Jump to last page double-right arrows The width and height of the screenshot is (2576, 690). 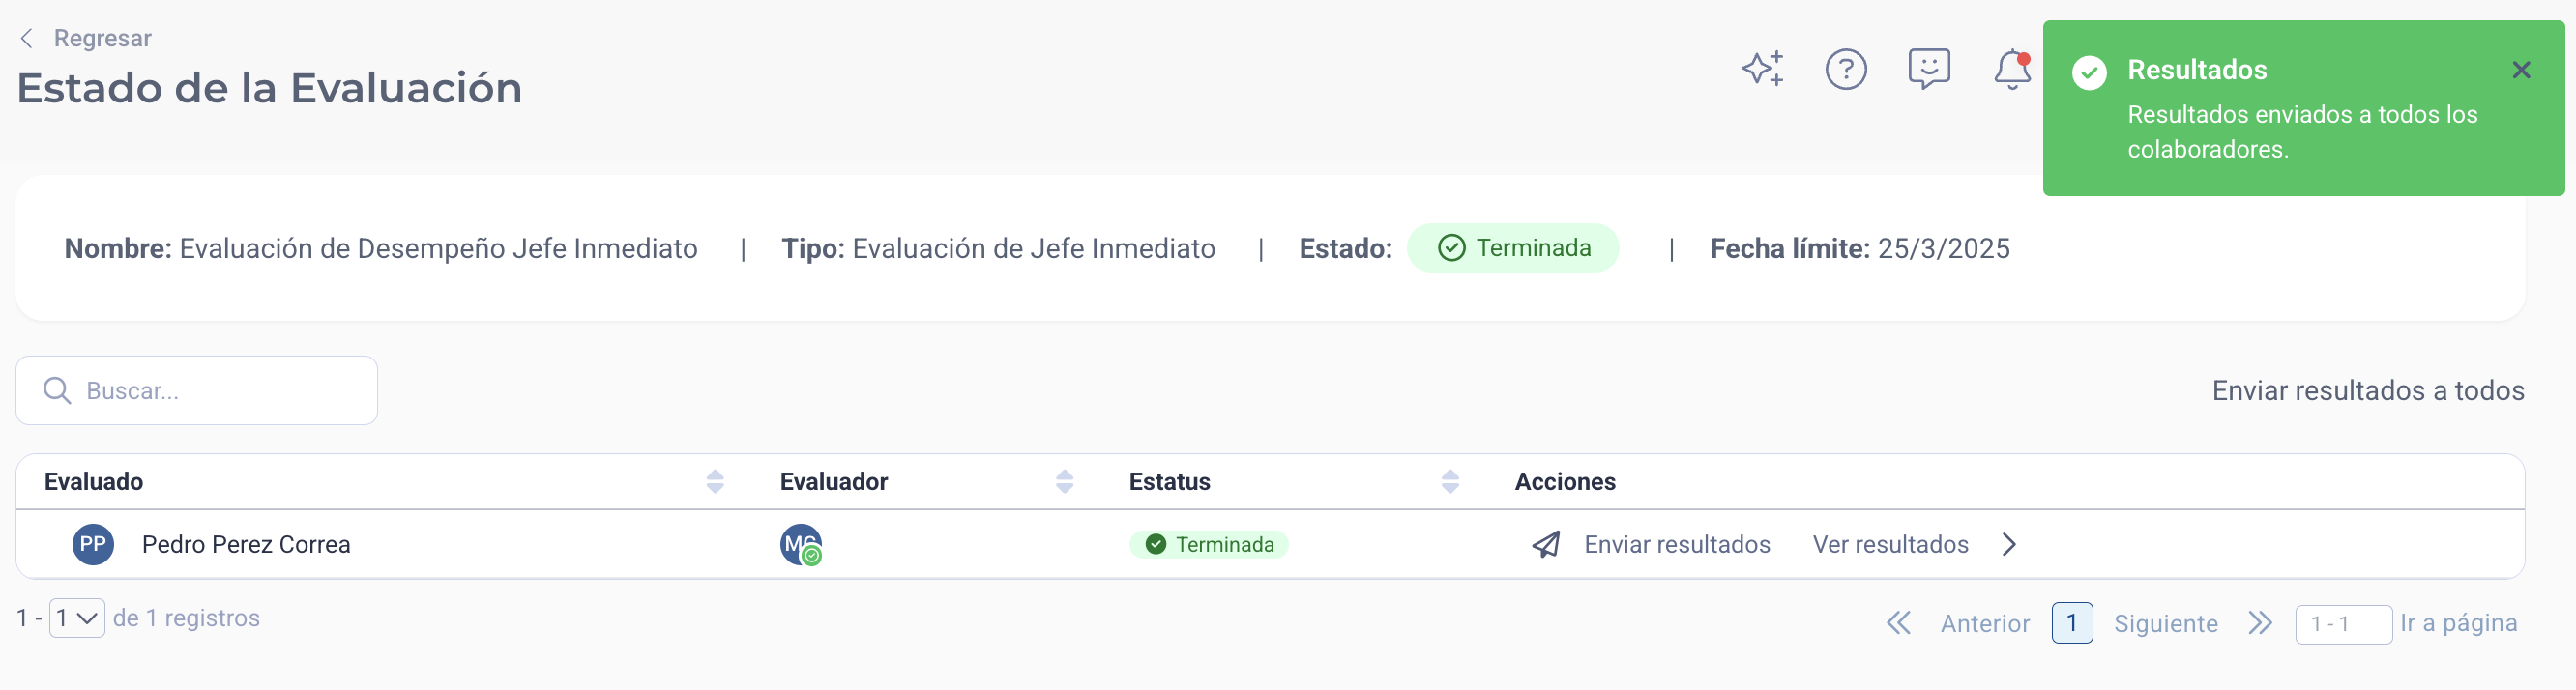pos(2260,623)
